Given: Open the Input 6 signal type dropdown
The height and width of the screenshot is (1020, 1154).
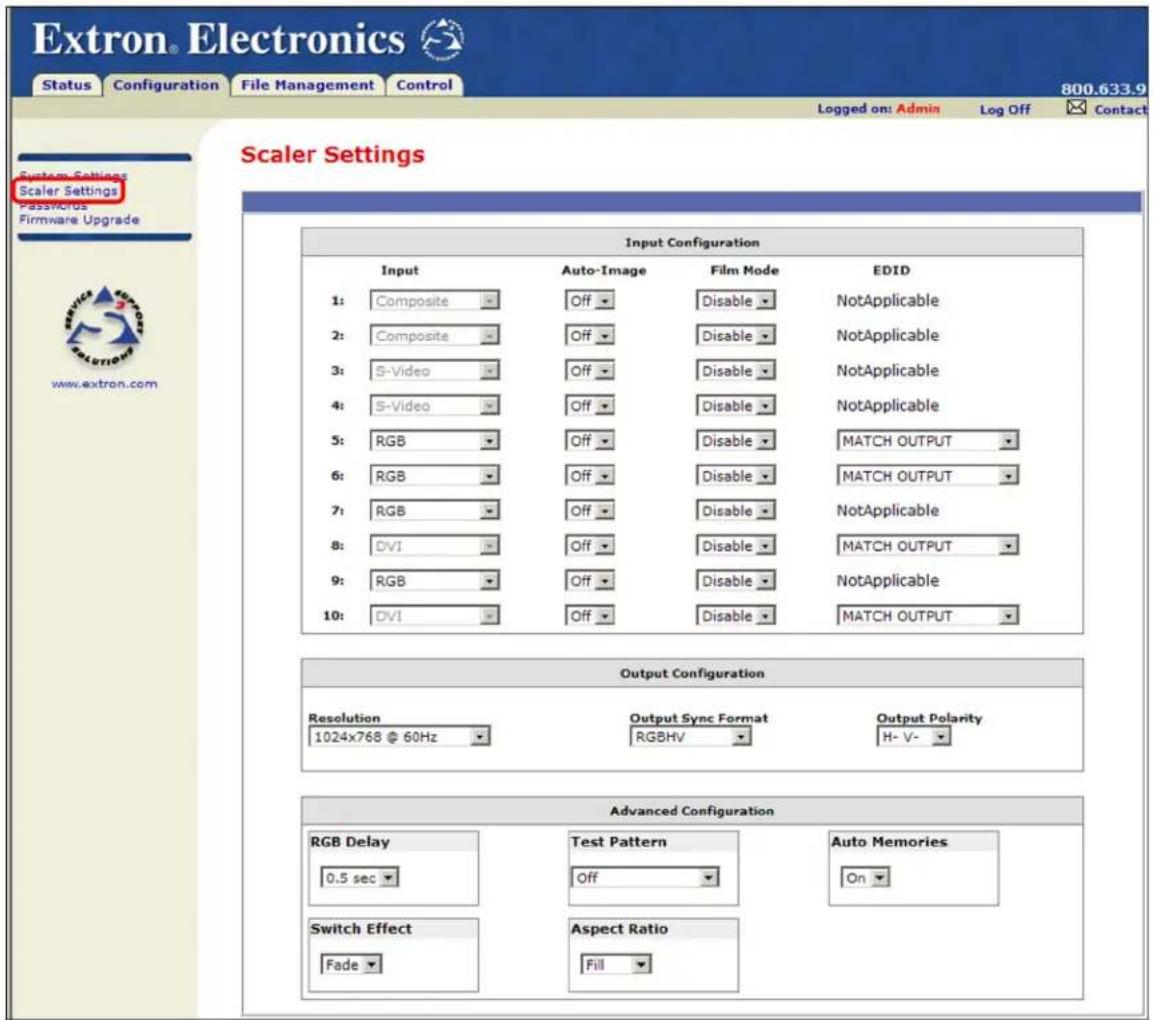Looking at the screenshot, I should coord(434,475).
